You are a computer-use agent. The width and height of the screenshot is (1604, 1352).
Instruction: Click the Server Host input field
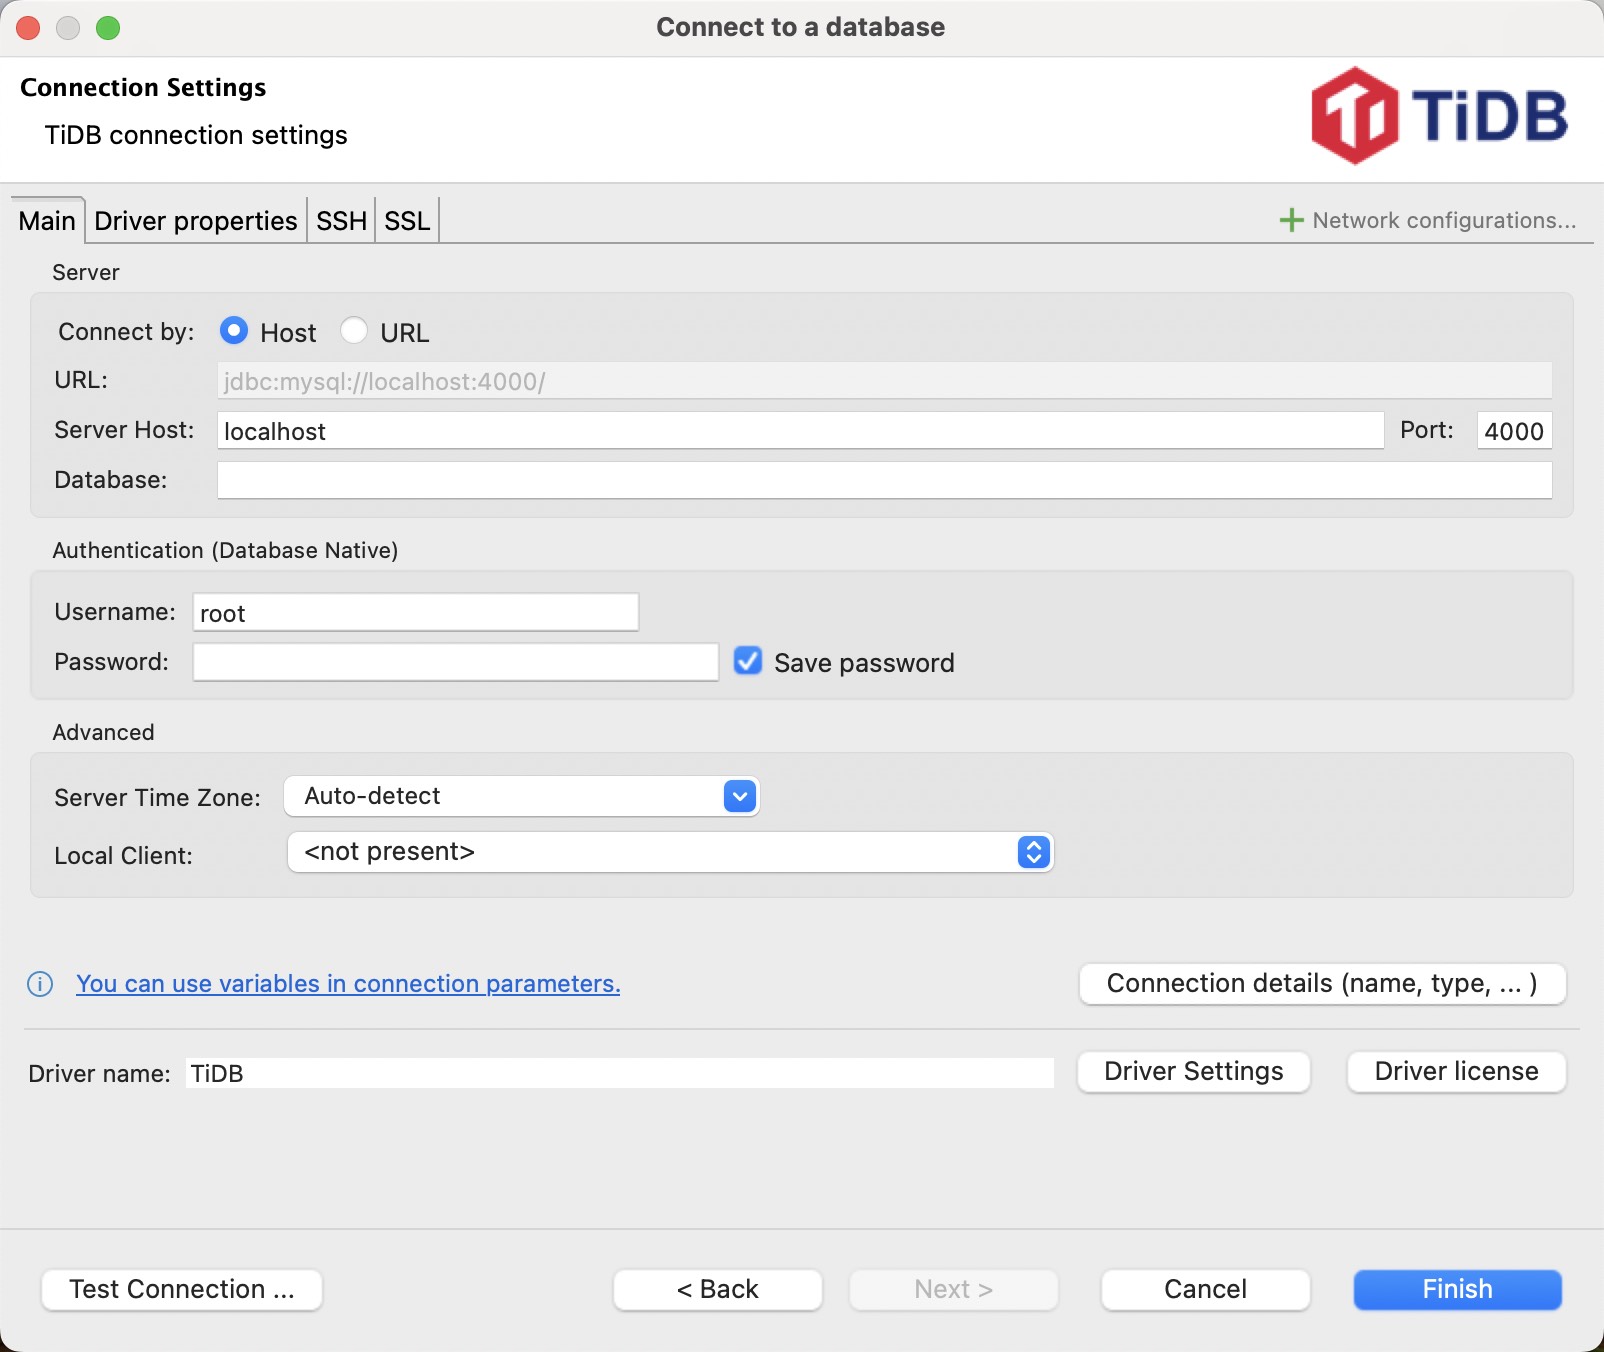pos(800,431)
